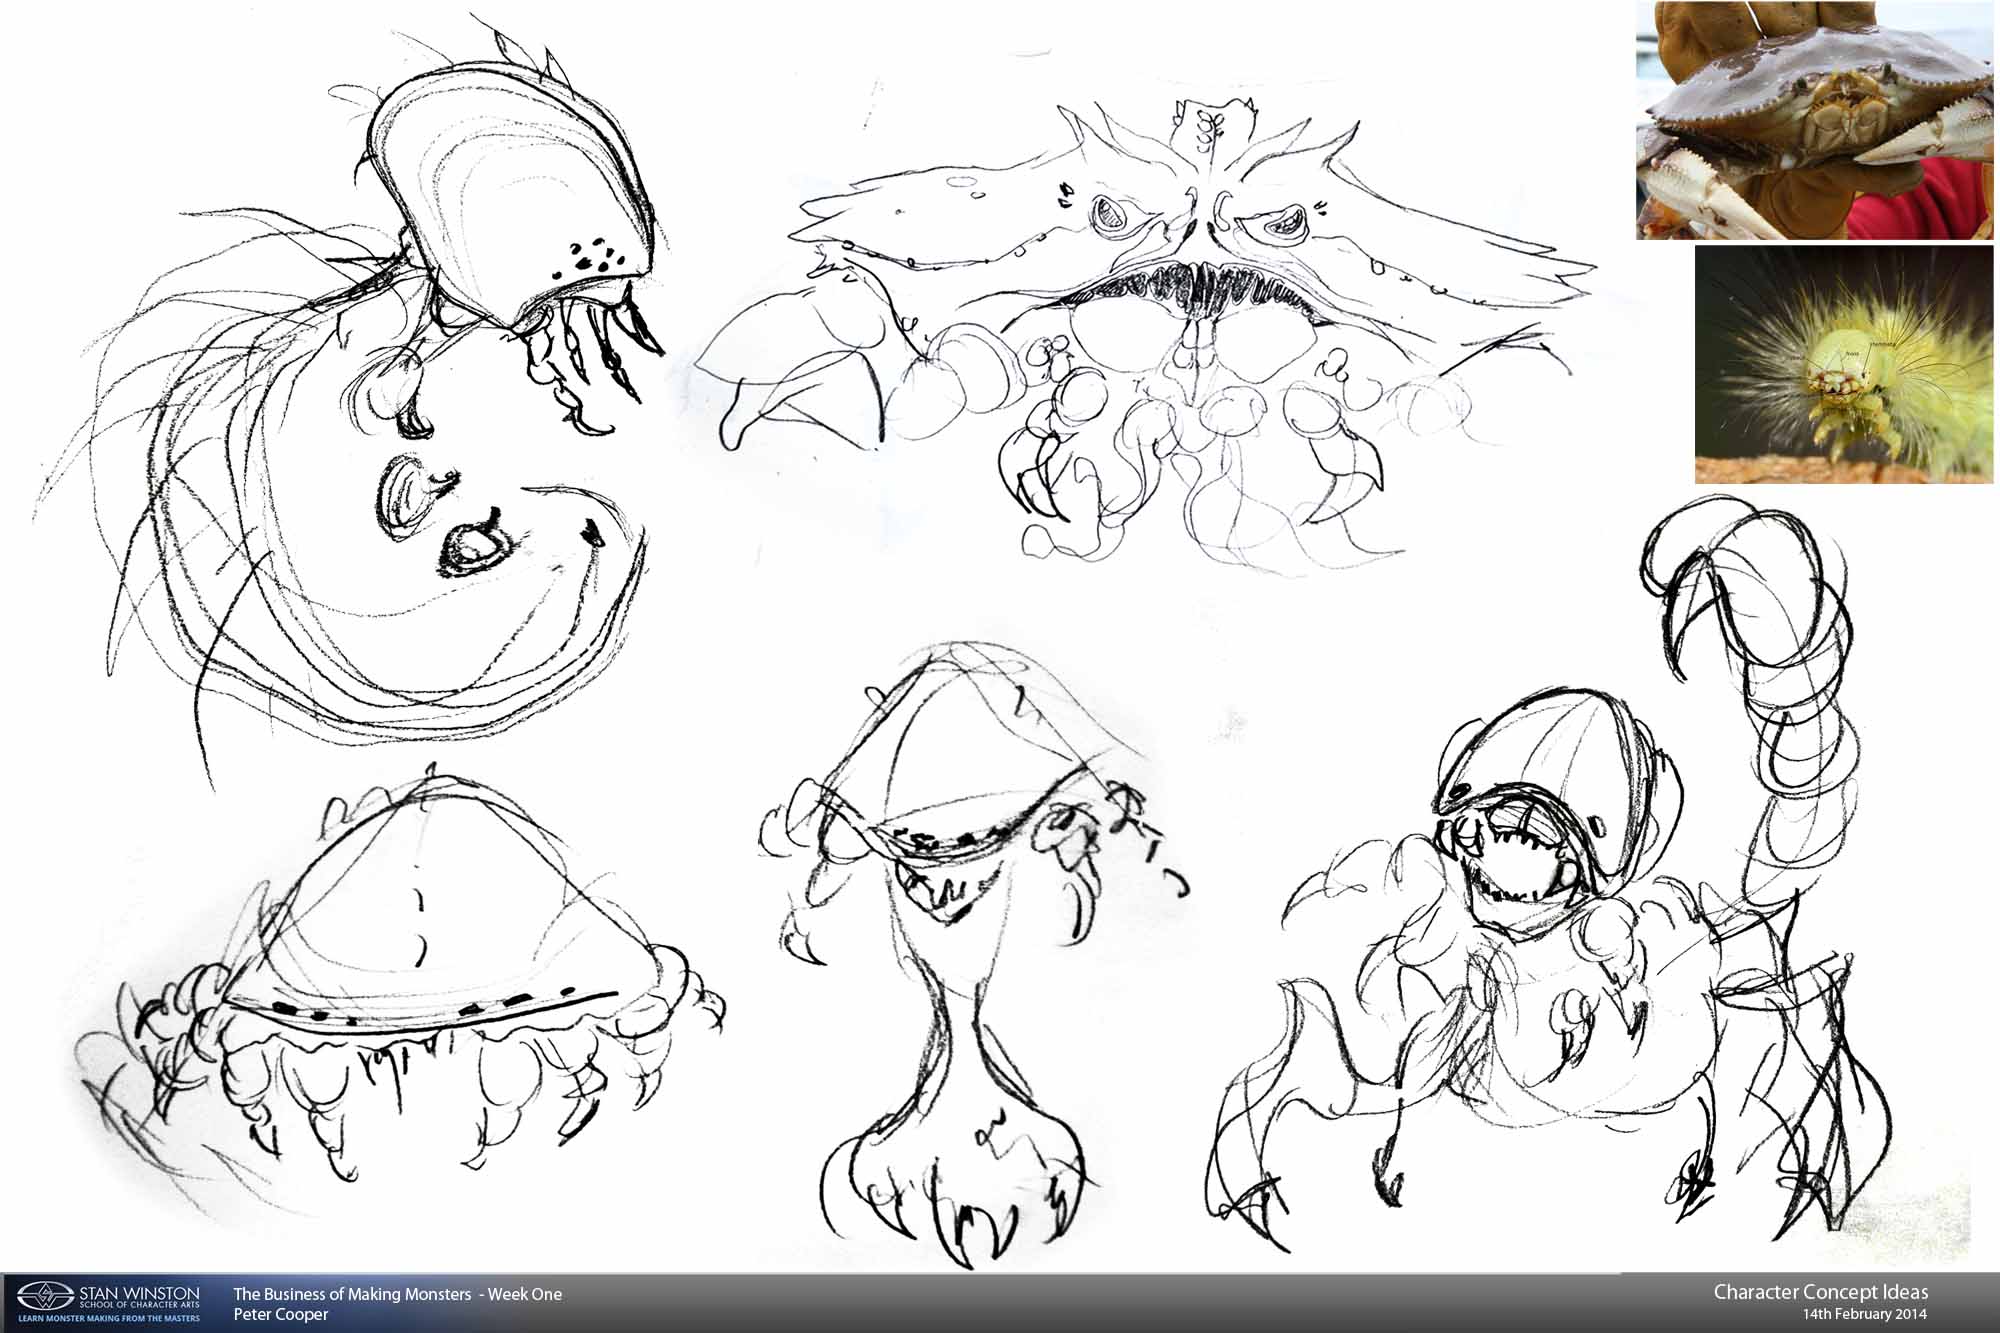Click the yellow hairy caterpillar reference photo
Image resolution: width=2000 pixels, height=1333 pixels.
pyautogui.click(x=1846, y=366)
